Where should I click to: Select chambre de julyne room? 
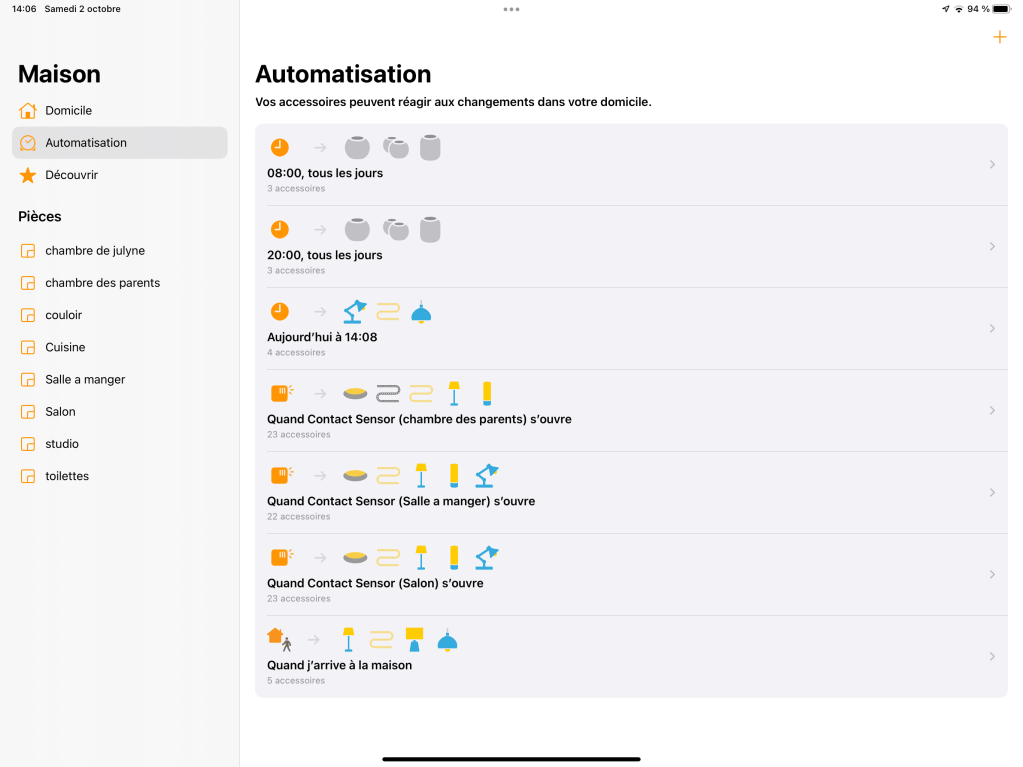(95, 251)
